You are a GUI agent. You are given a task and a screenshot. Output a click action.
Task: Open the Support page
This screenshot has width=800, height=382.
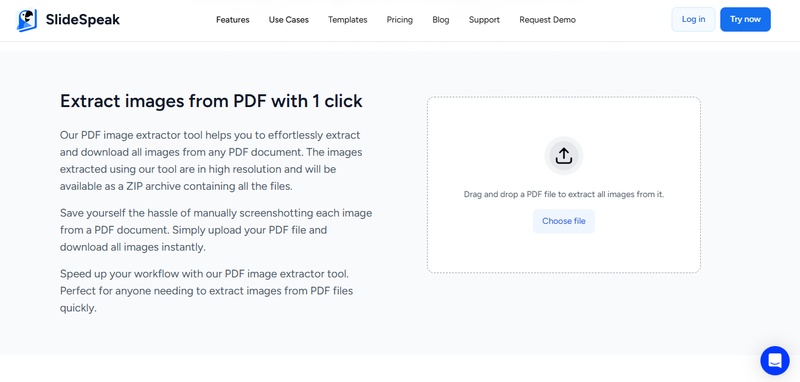coord(484,20)
